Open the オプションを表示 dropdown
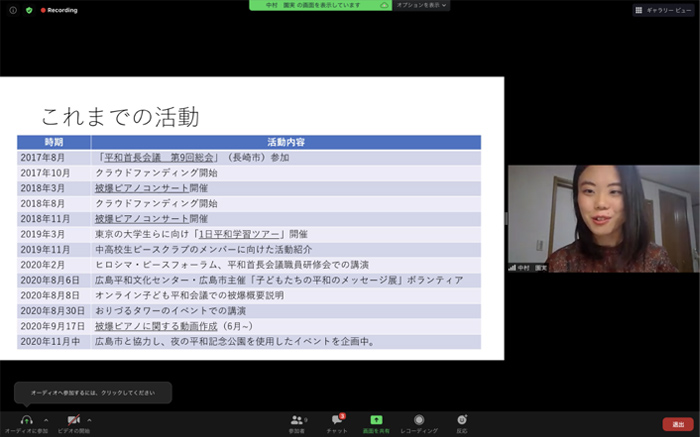Screen dimensions: 700x437 point(421,5)
